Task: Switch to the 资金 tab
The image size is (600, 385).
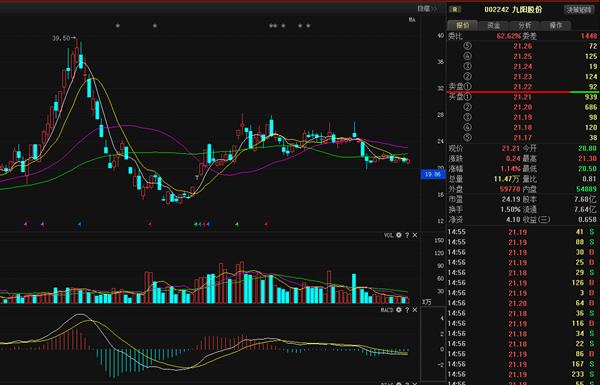Action: 494,25
